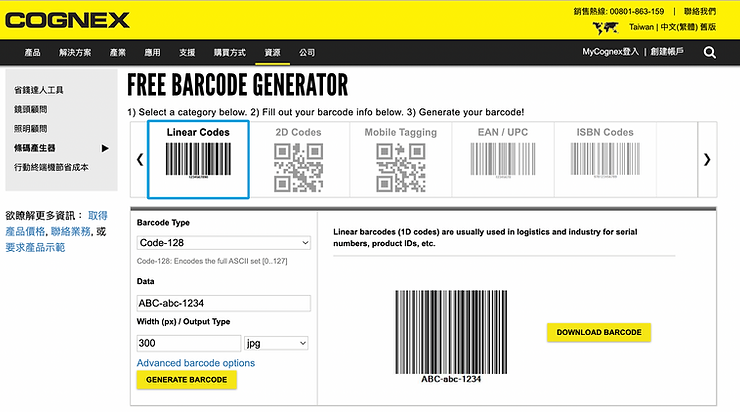Click the 聯絡業務 link

[71, 232]
